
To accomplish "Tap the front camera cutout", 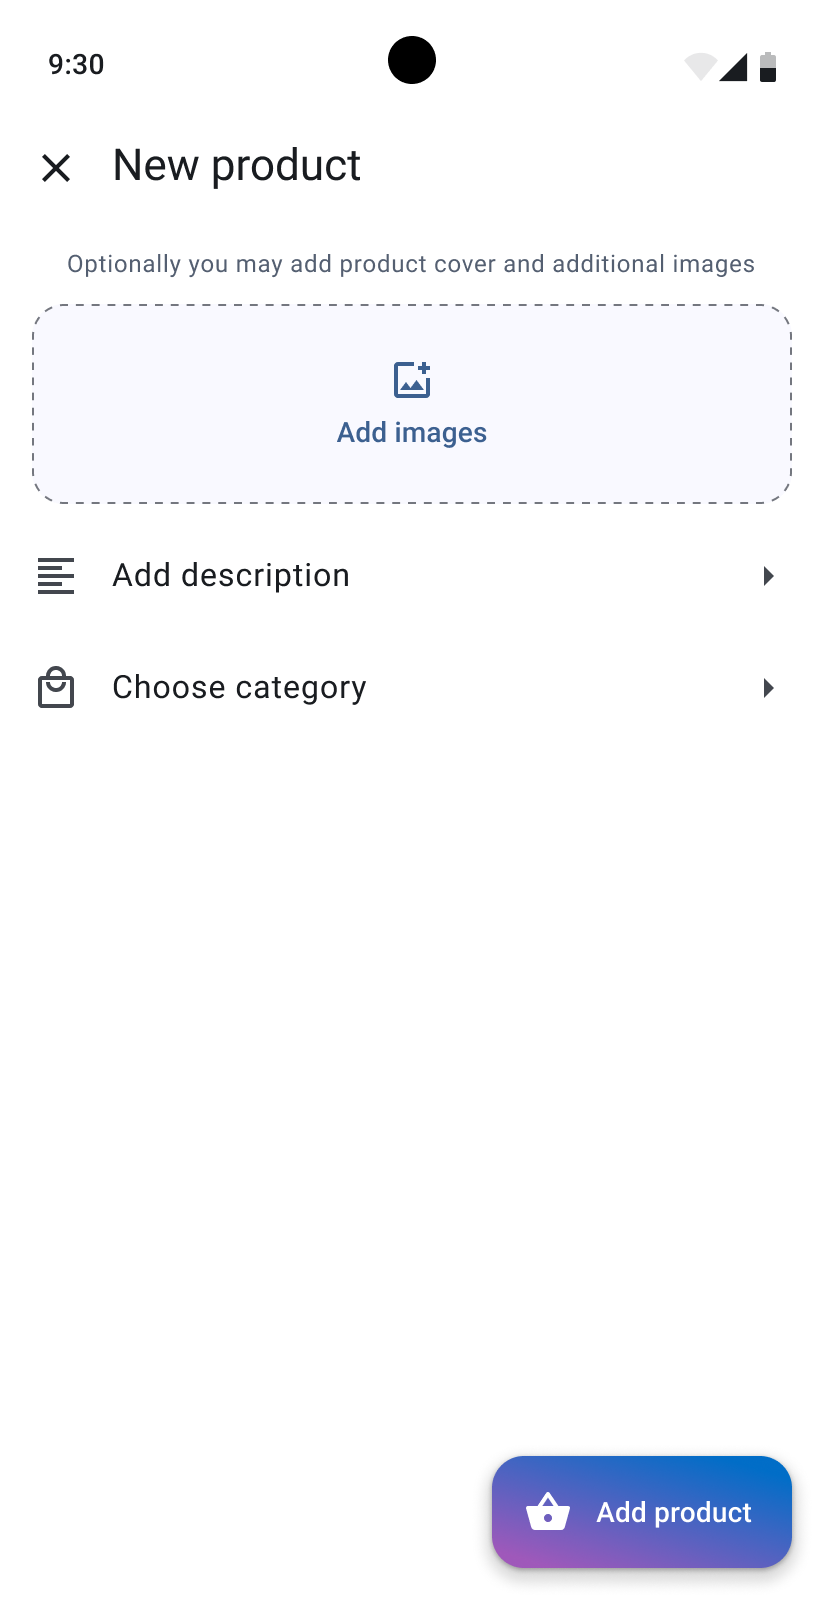I will tap(412, 60).
